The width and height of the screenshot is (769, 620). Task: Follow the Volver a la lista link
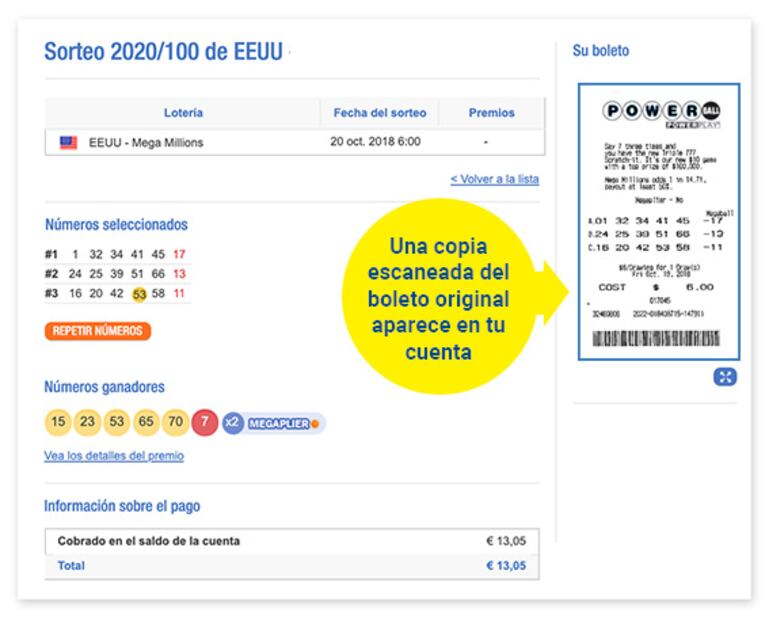coord(494,179)
